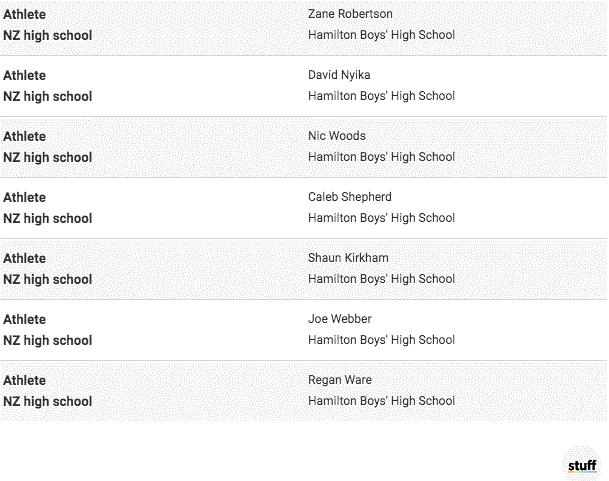Click NZ high school label in Joe Webber row
The width and height of the screenshot is (609, 481).
[x=47, y=341]
